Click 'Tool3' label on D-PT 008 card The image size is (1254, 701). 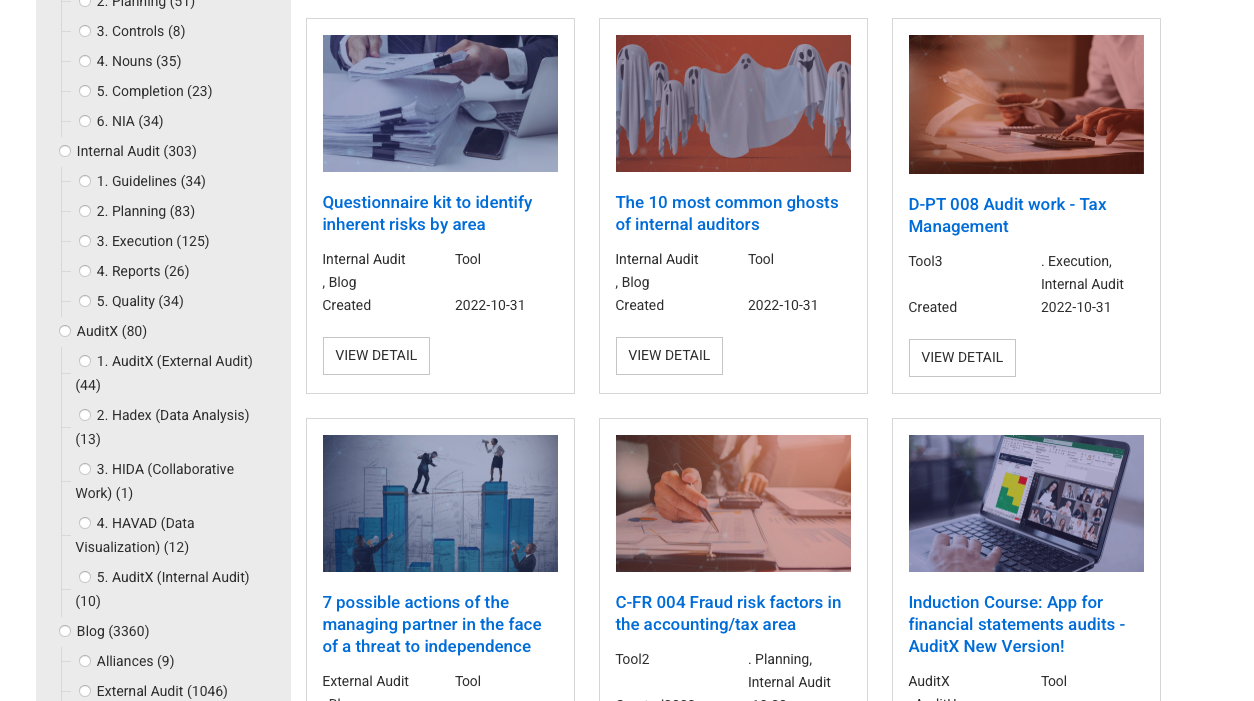[x=925, y=261]
